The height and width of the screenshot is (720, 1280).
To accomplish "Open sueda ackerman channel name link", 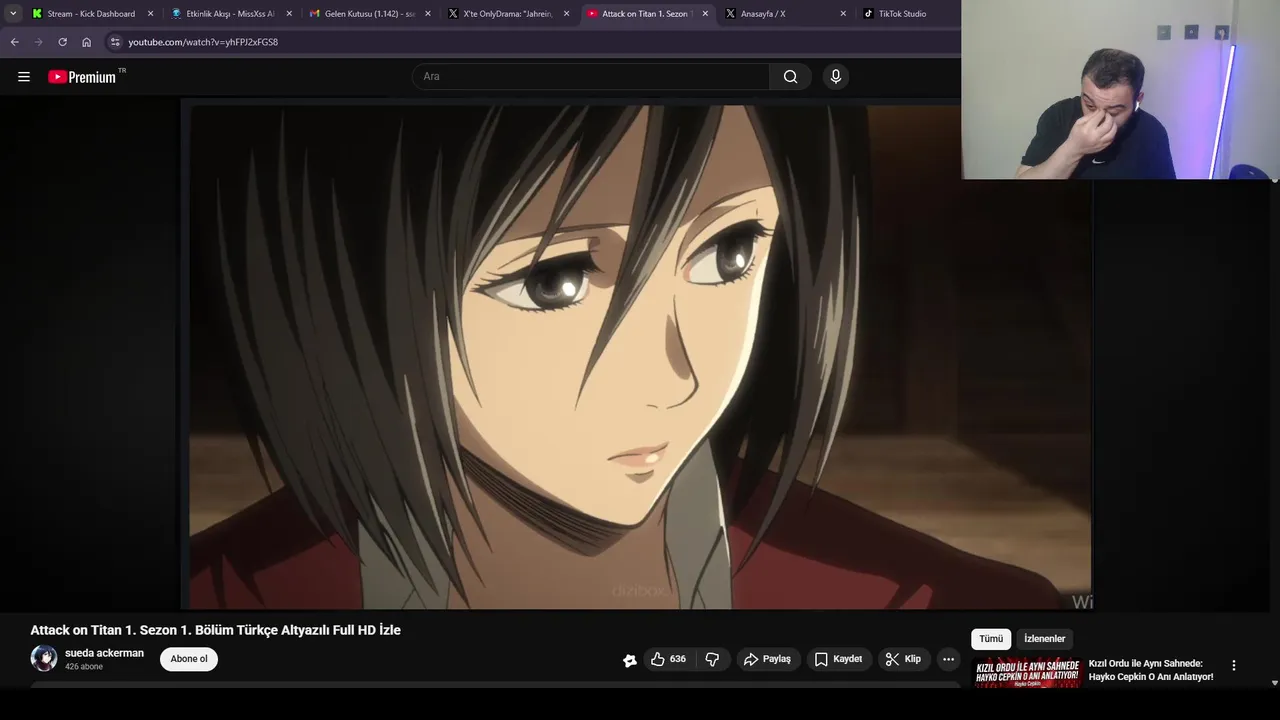I will point(104,653).
